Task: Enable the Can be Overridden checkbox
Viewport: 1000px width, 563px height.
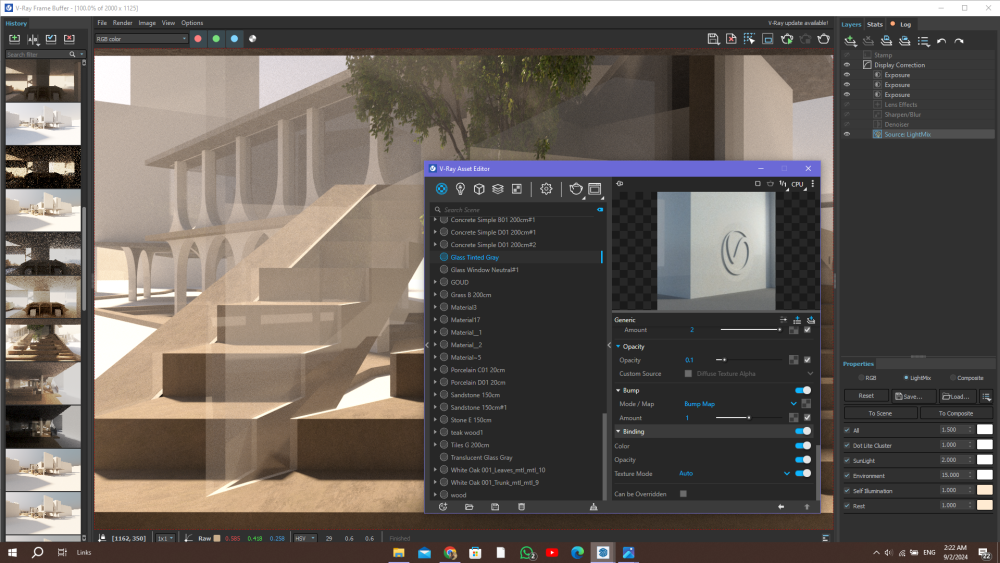Action: (684, 493)
